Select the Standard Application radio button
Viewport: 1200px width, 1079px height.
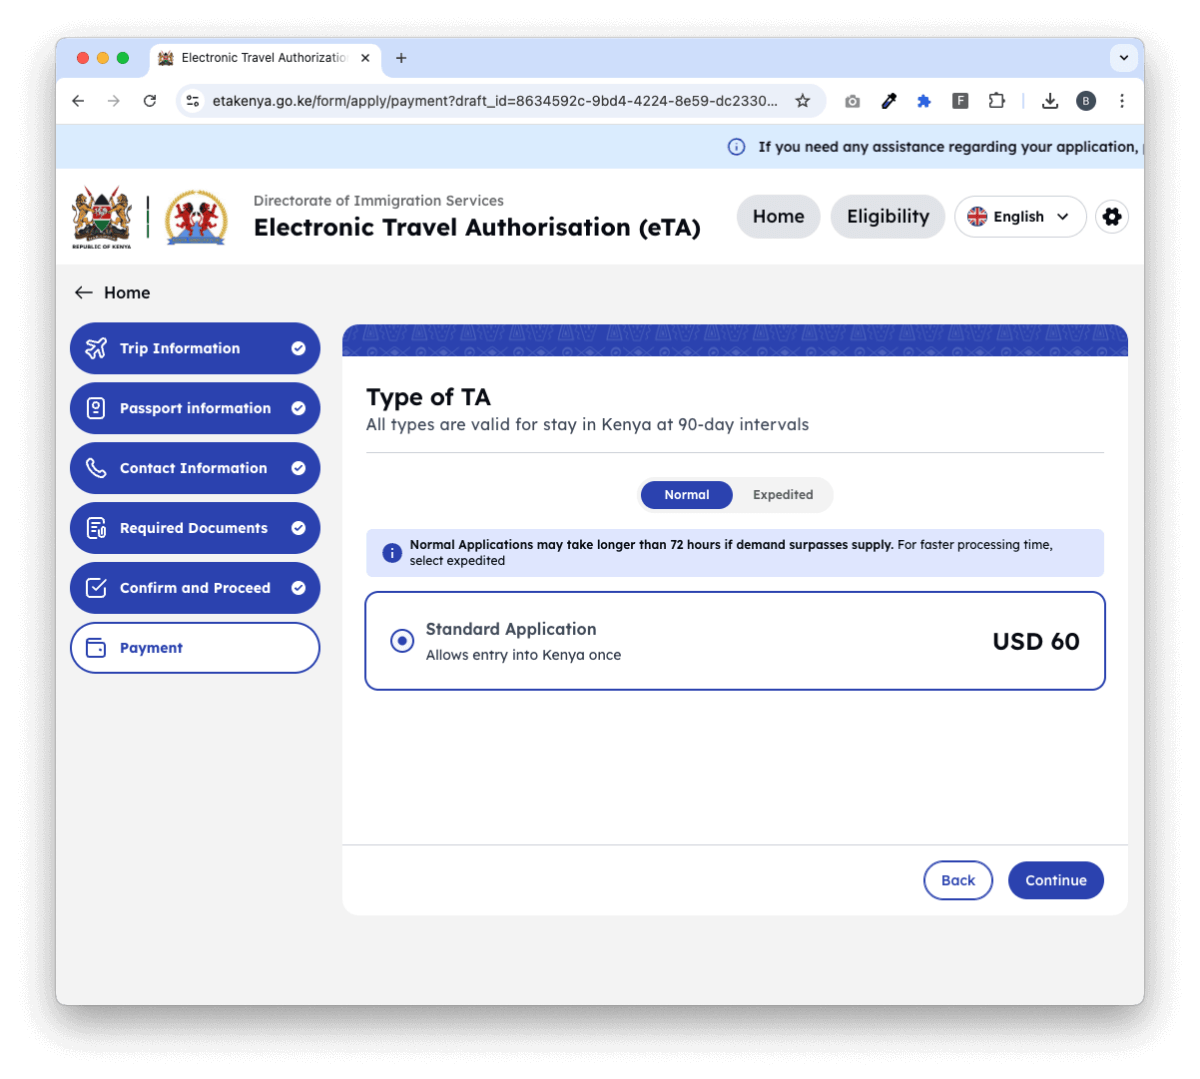pyautogui.click(x=402, y=641)
